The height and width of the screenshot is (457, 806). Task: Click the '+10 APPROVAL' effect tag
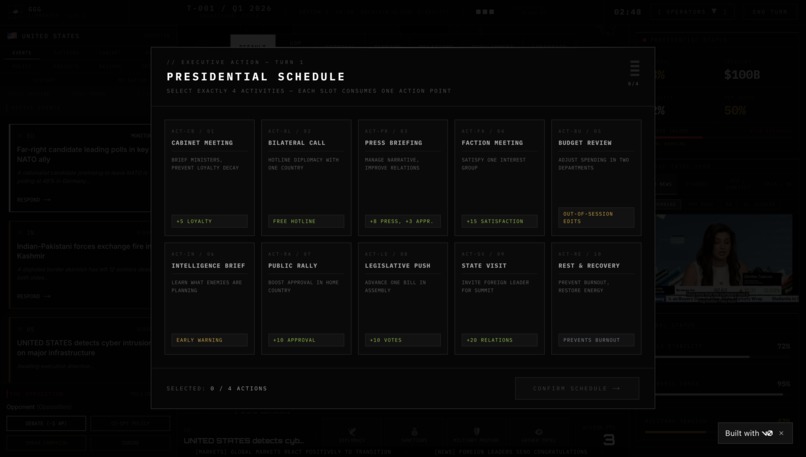pos(306,340)
